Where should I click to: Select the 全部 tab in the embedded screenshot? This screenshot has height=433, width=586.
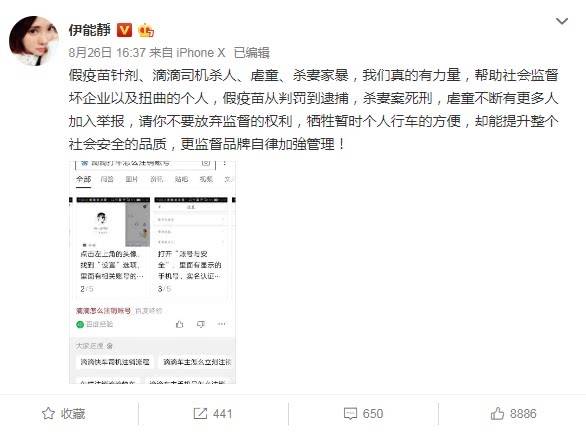pos(84,179)
